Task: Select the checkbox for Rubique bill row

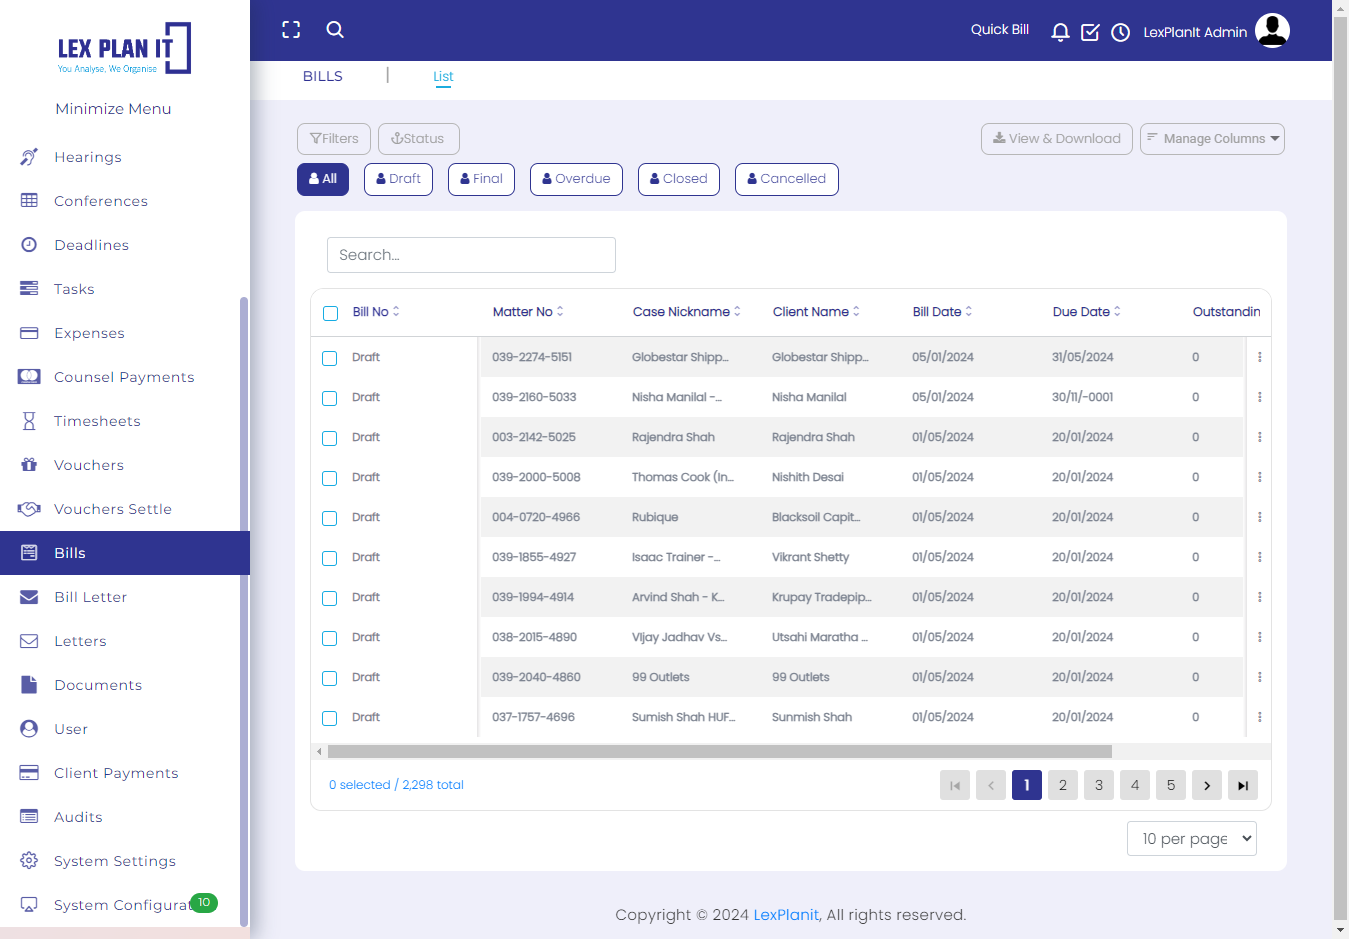Action: [x=330, y=518]
